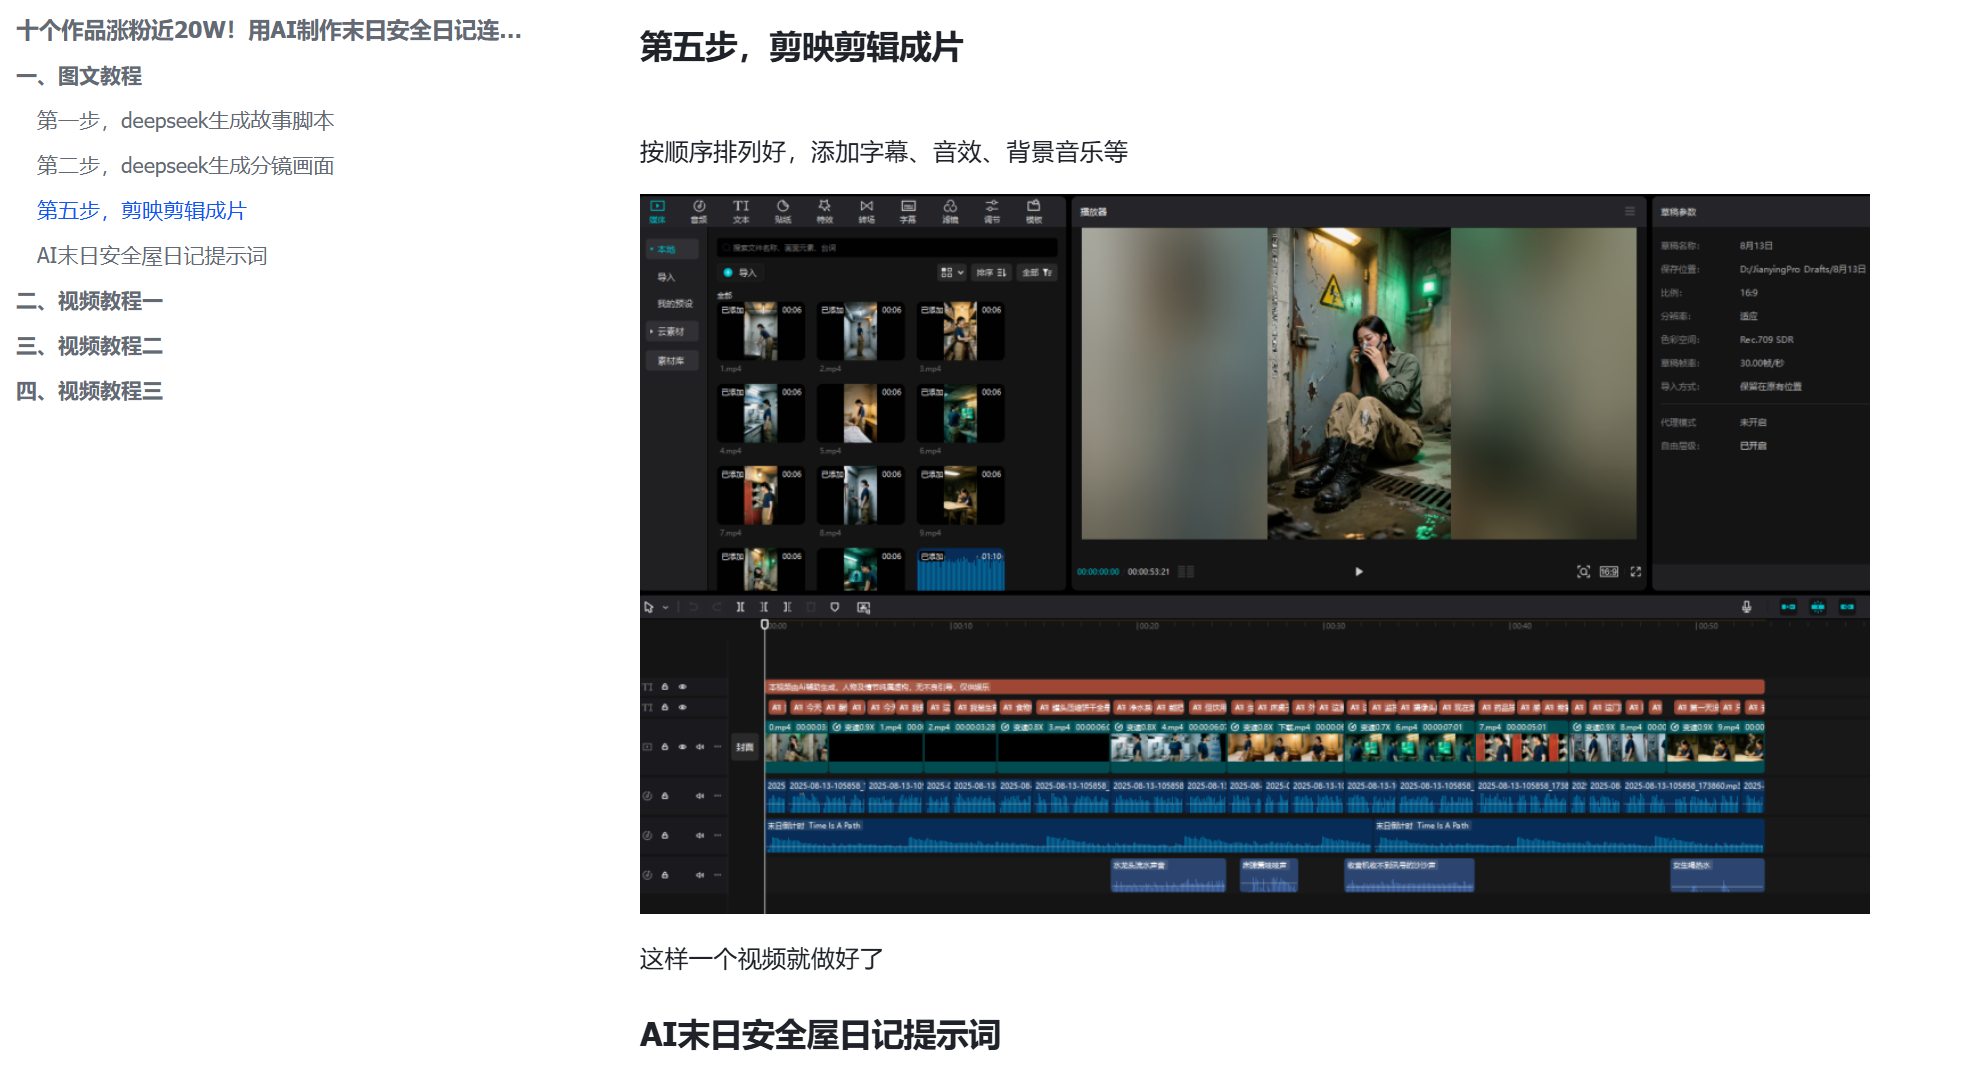Open the 调节 (adjust) panel icon
The image size is (1965, 1068).
click(992, 210)
